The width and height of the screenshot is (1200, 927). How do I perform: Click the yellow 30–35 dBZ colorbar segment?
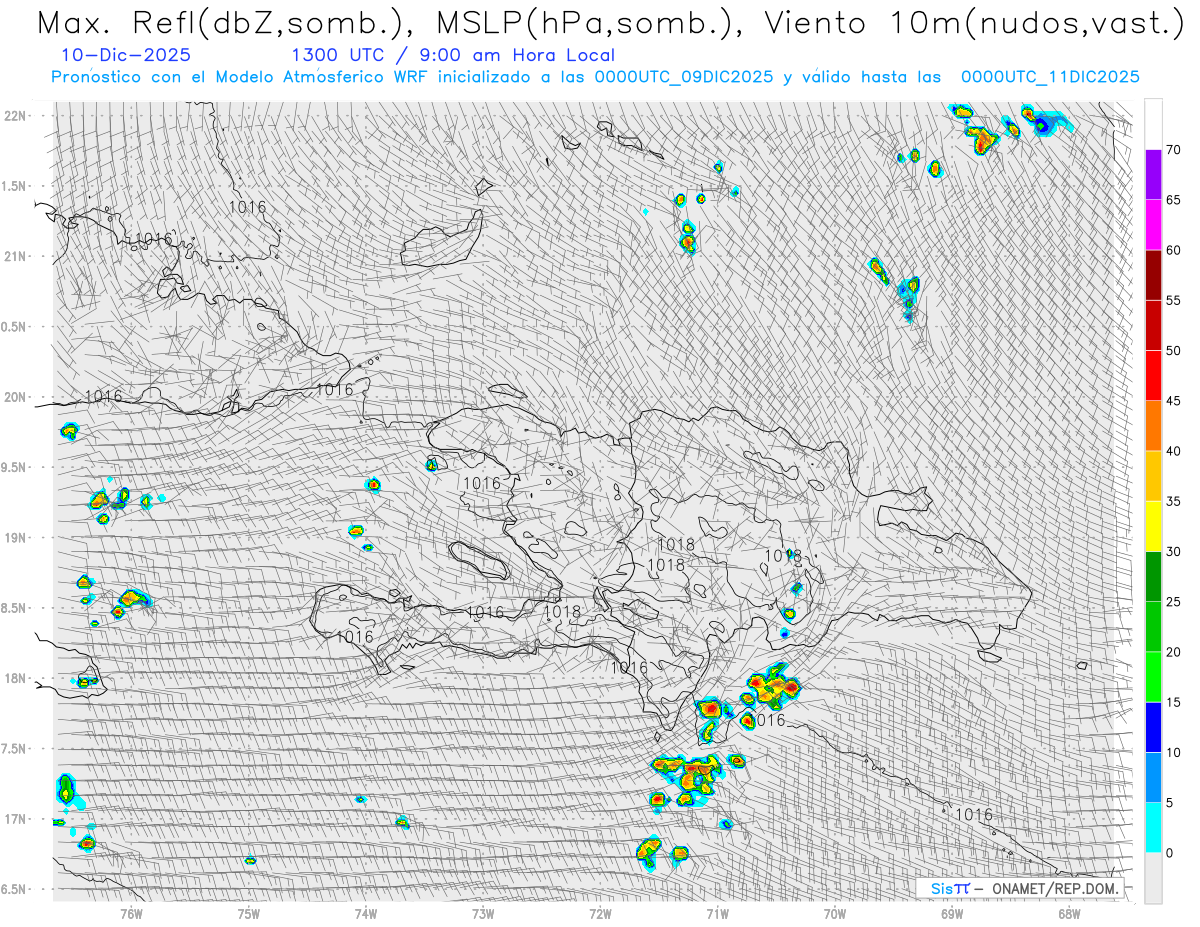pos(1153,526)
